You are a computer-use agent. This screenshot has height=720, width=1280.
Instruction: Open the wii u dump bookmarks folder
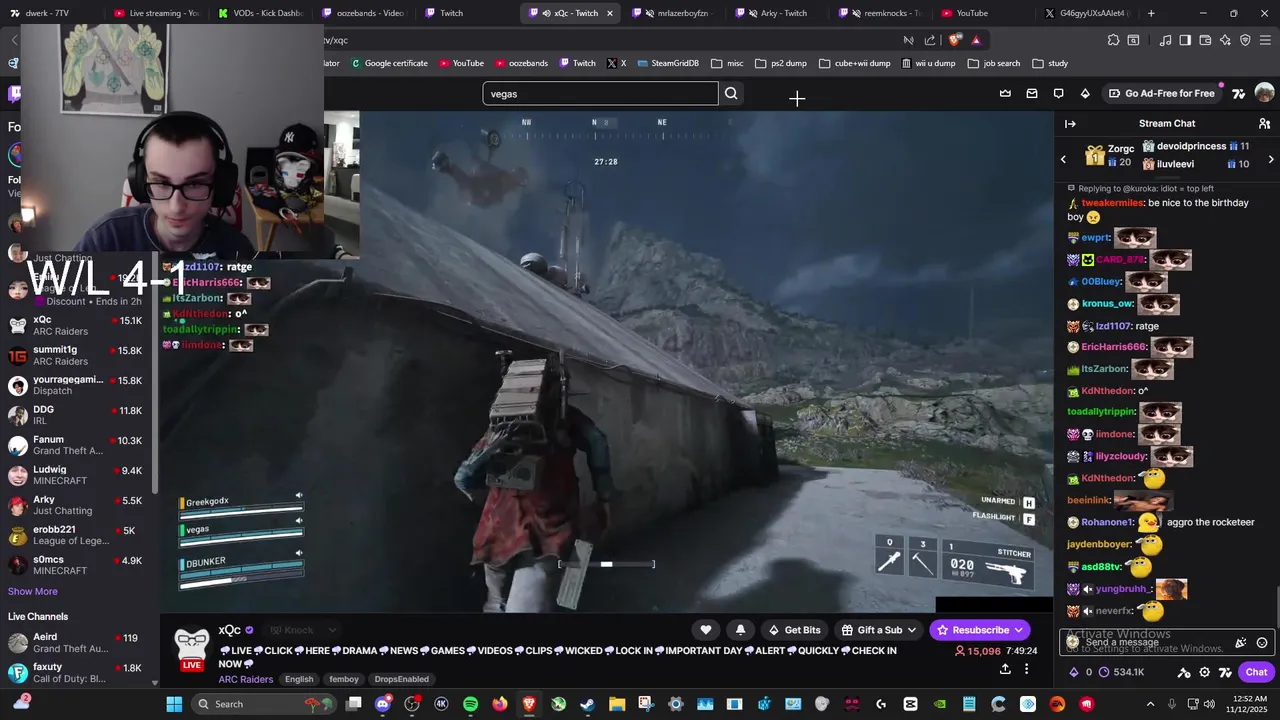tap(928, 63)
